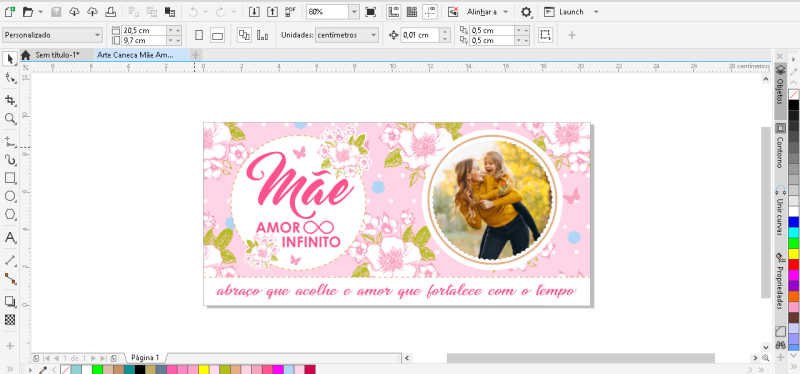The width and height of the screenshot is (800, 374).
Task: Toggle the document grid
Action: [x=412, y=11]
